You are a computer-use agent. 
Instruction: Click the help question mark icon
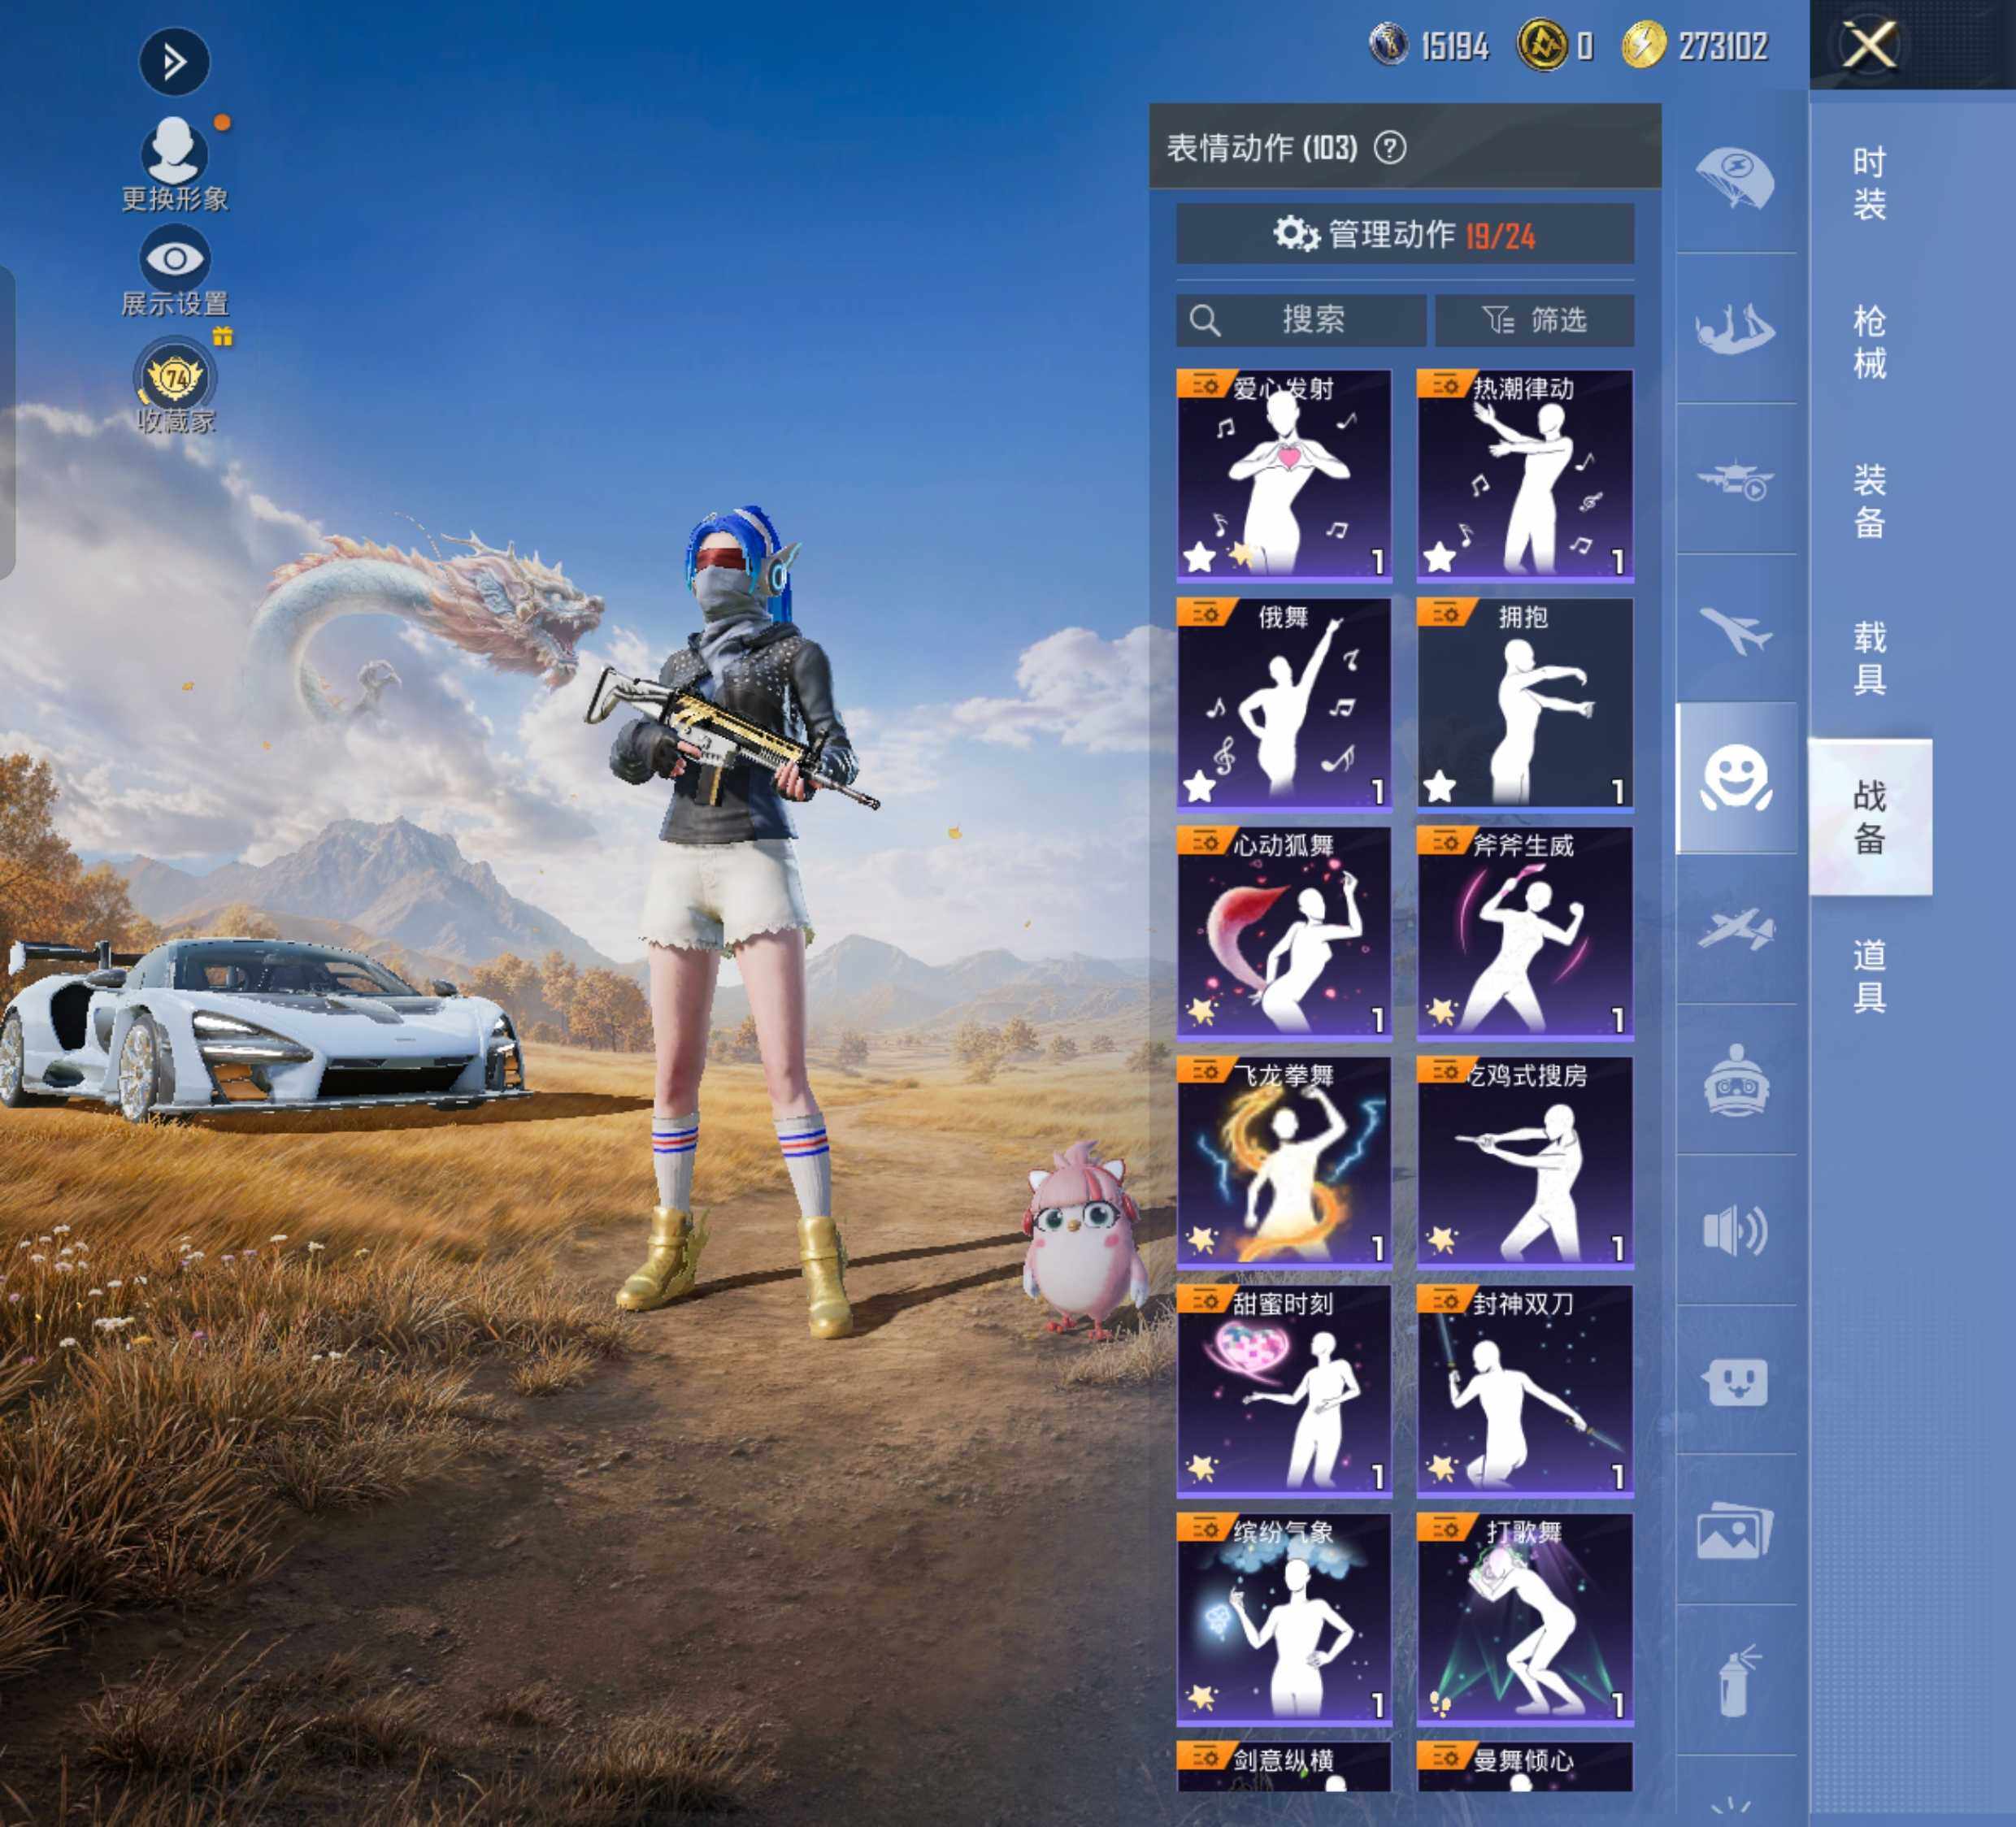tap(1390, 148)
